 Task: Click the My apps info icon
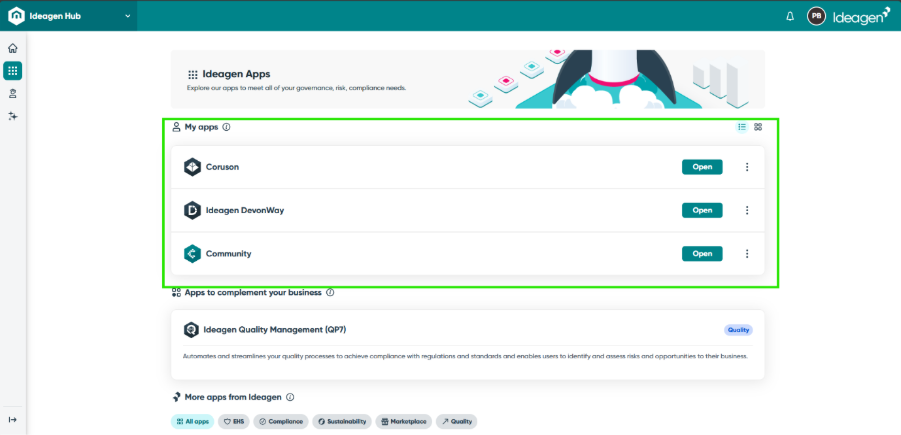coord(226,127)
